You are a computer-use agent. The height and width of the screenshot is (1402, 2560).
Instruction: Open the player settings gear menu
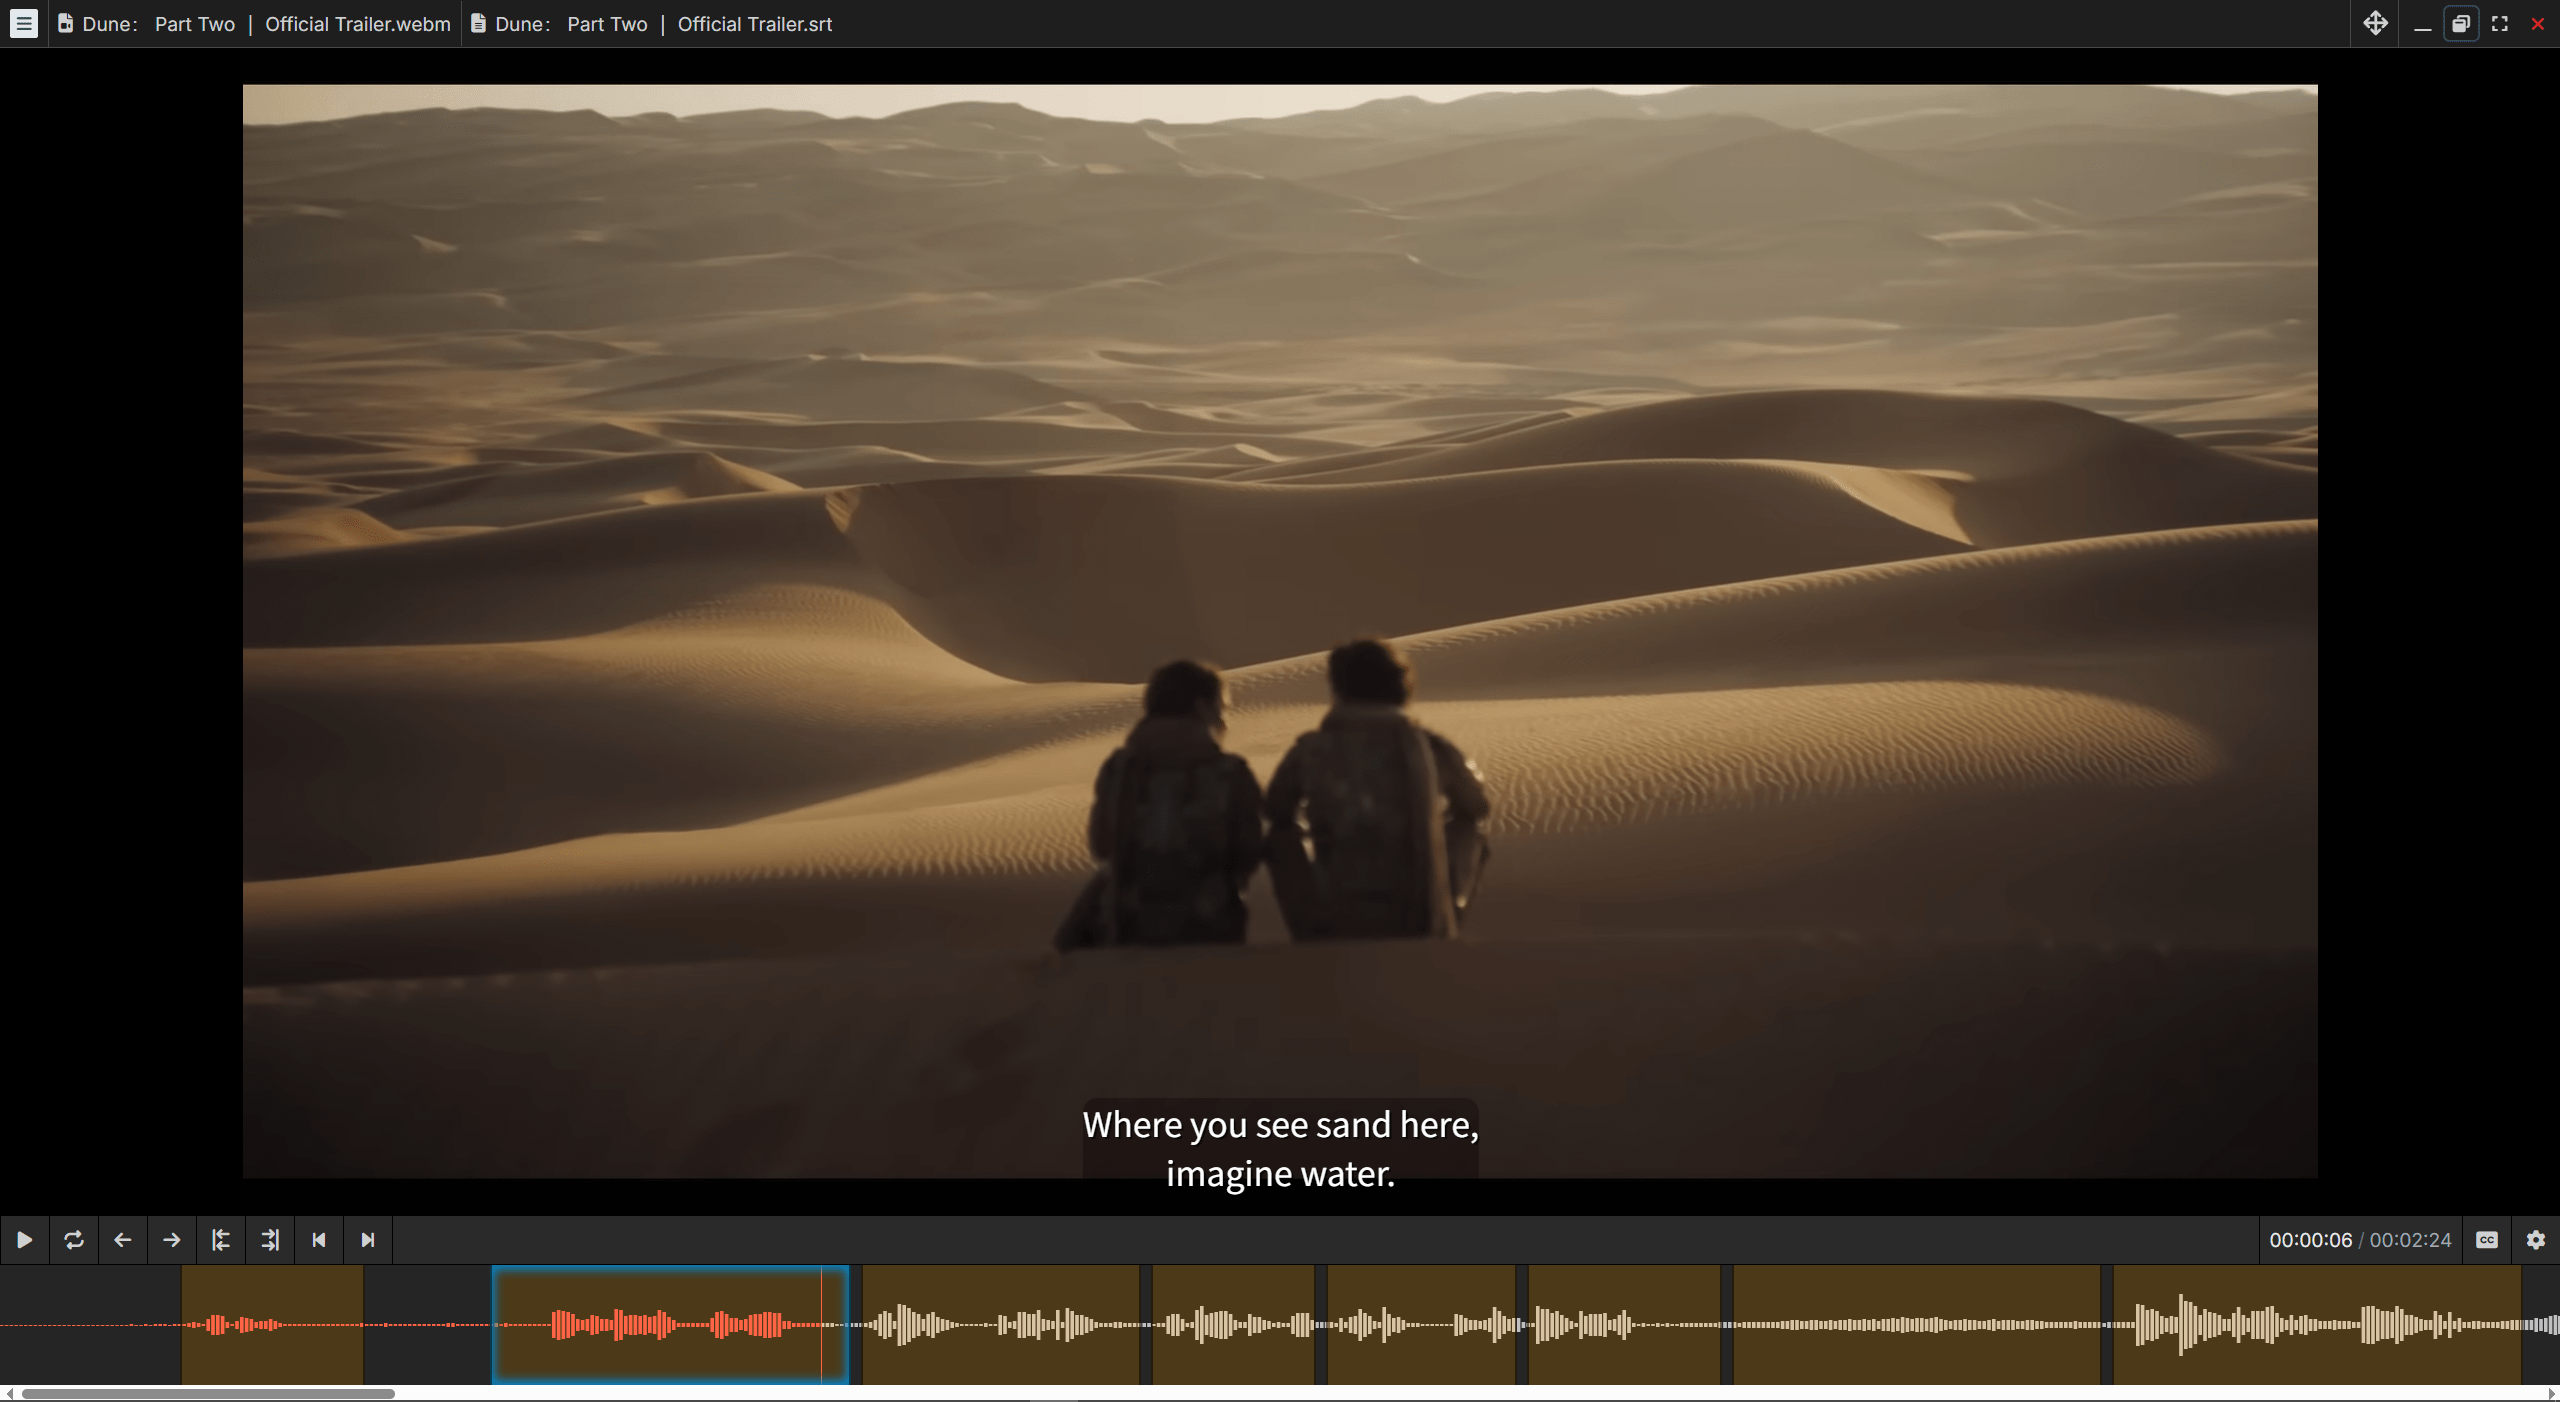[2535, 1240]
